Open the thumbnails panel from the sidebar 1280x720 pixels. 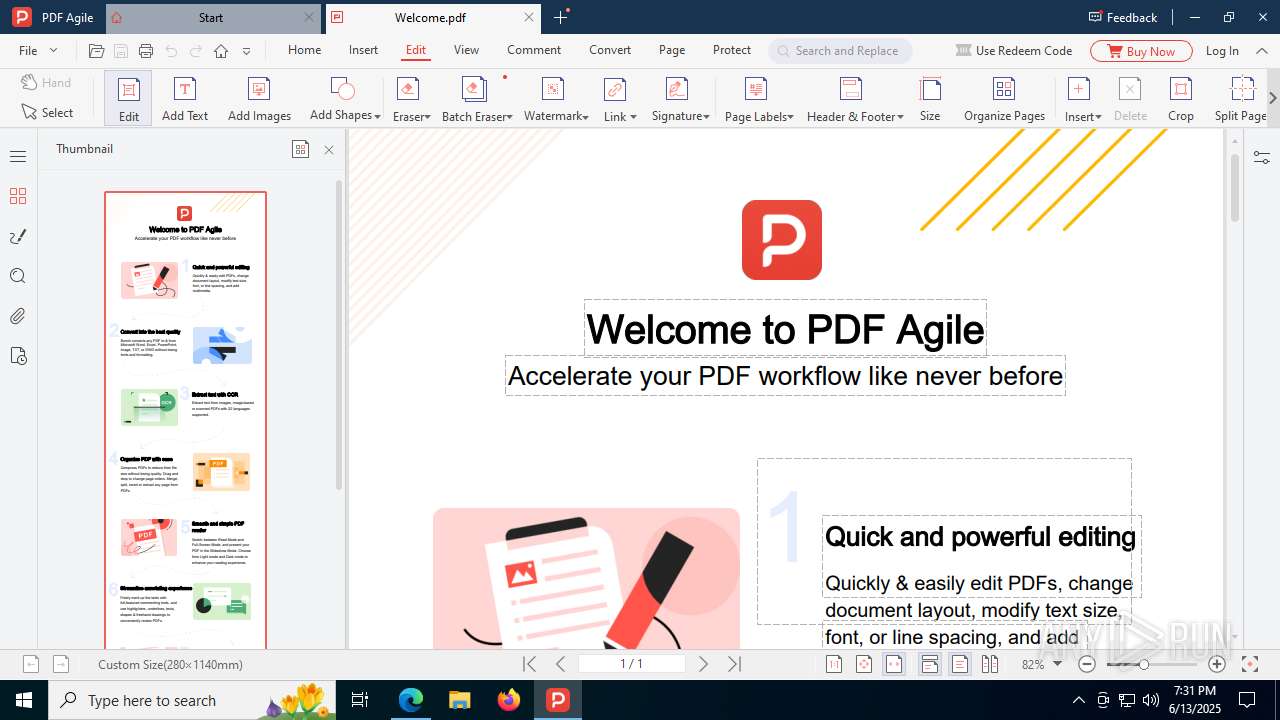tap(18, 196)
